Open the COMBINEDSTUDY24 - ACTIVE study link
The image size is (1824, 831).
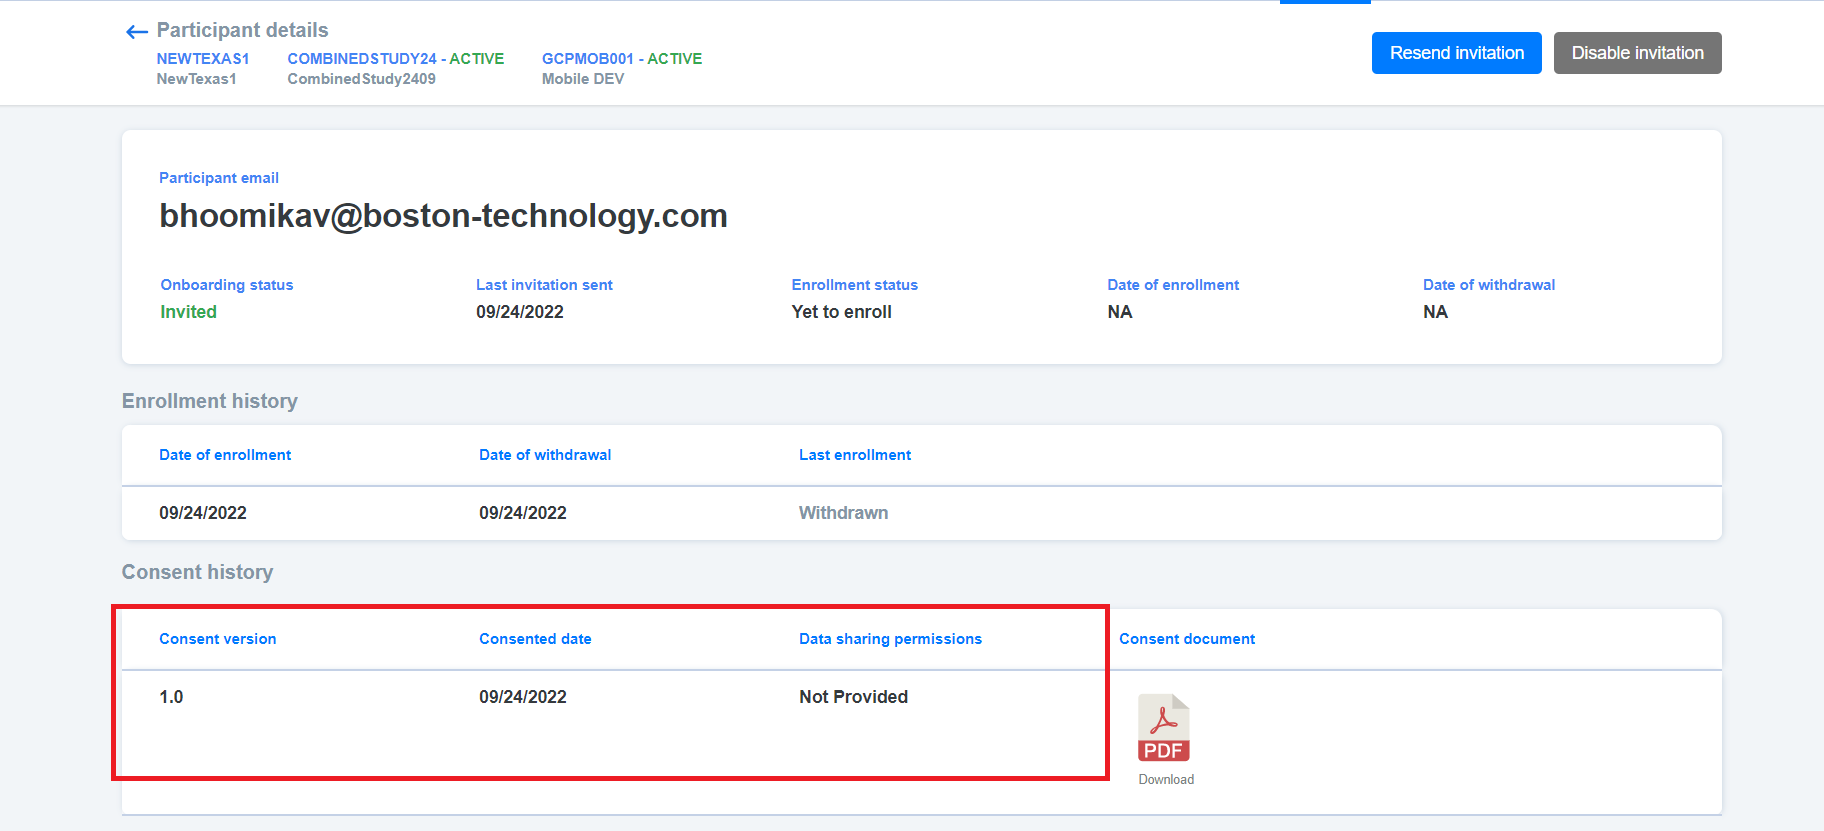click(x=396, y=59)
